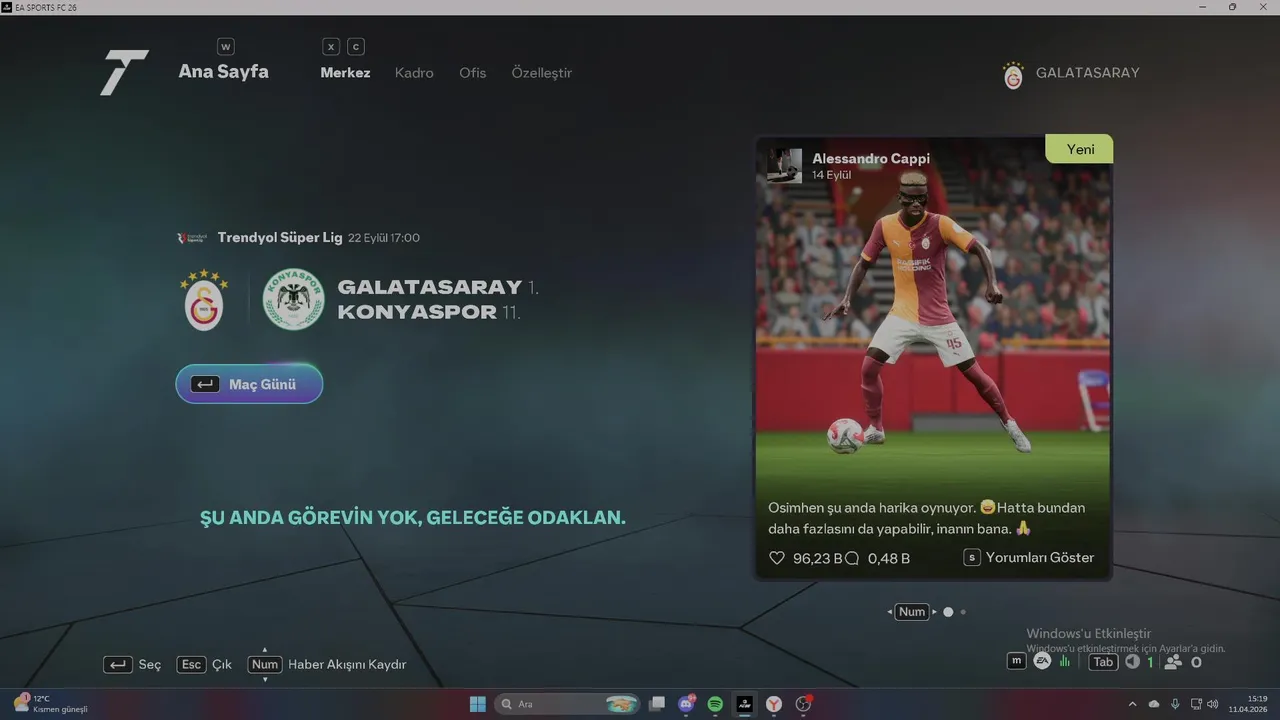This screenshot has height=720, width=1280.
Task: Click Seç prompt at bottom
Action: 149,664
